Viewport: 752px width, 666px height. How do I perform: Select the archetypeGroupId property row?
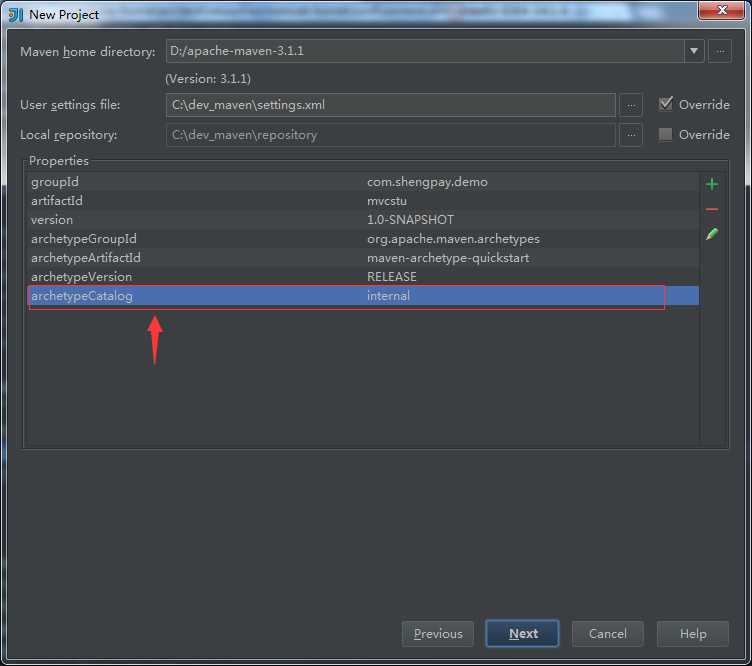363,239
